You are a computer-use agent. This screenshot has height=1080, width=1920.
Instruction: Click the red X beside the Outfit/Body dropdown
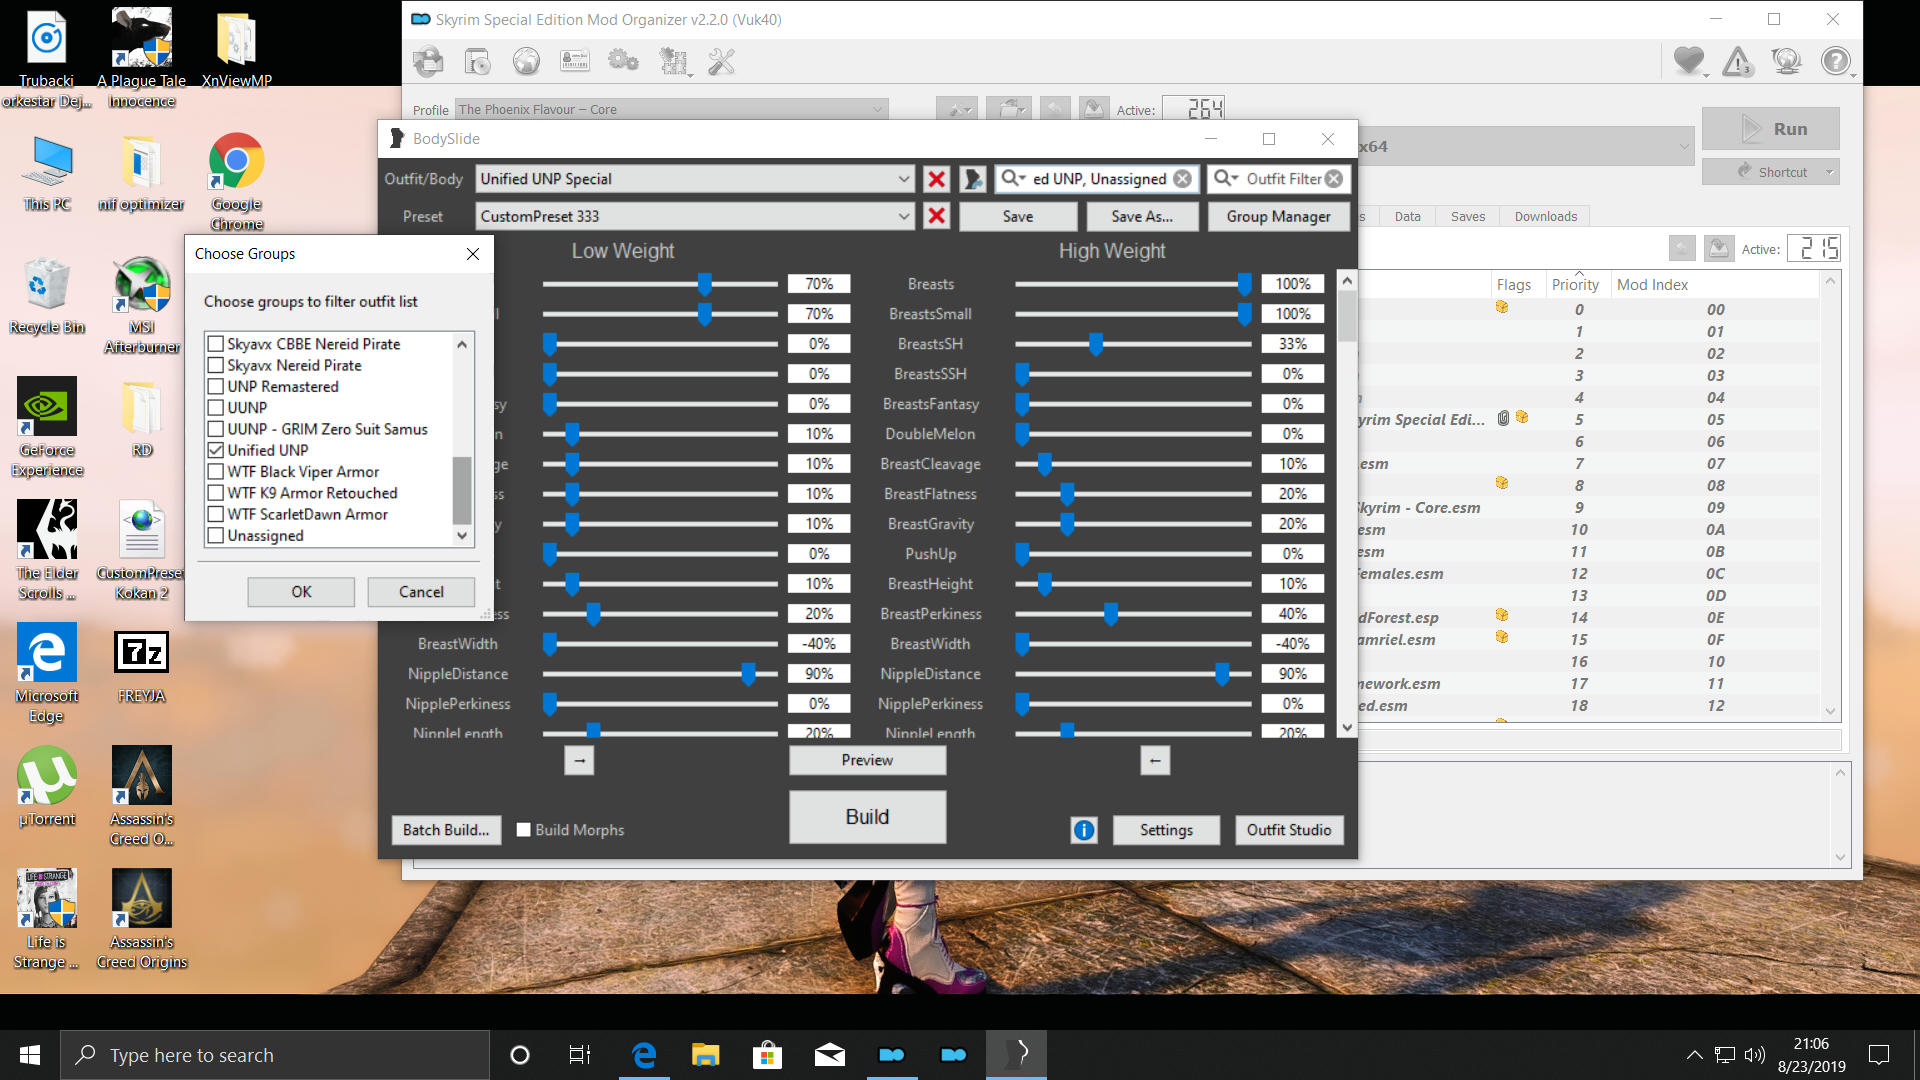(936, 179)
